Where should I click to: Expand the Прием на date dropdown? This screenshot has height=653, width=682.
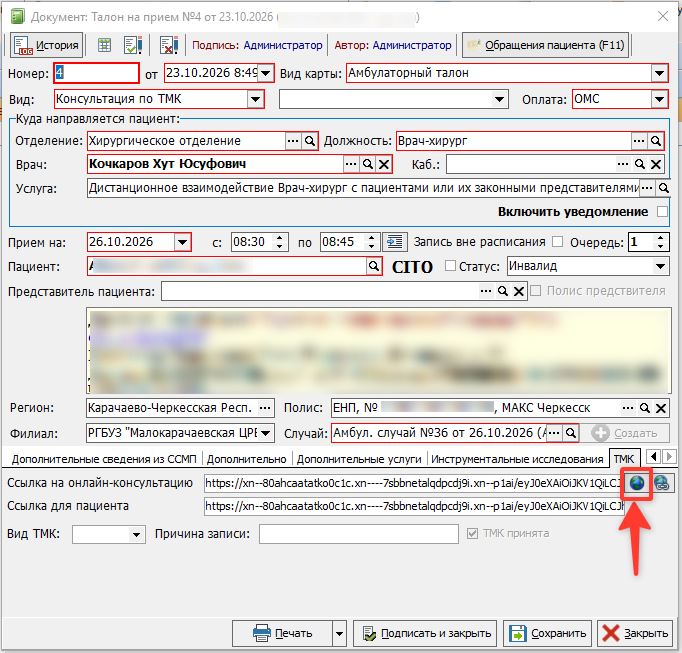pos(182,242)
